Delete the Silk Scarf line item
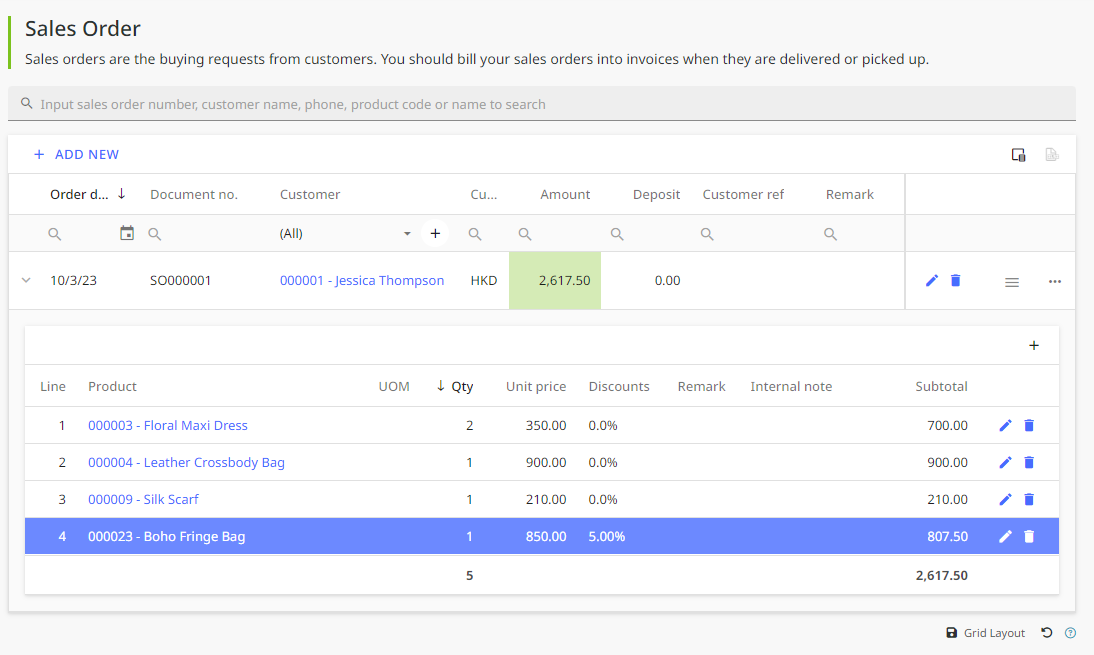Viewport: 1094px width, 655px height. point(1028,499)
